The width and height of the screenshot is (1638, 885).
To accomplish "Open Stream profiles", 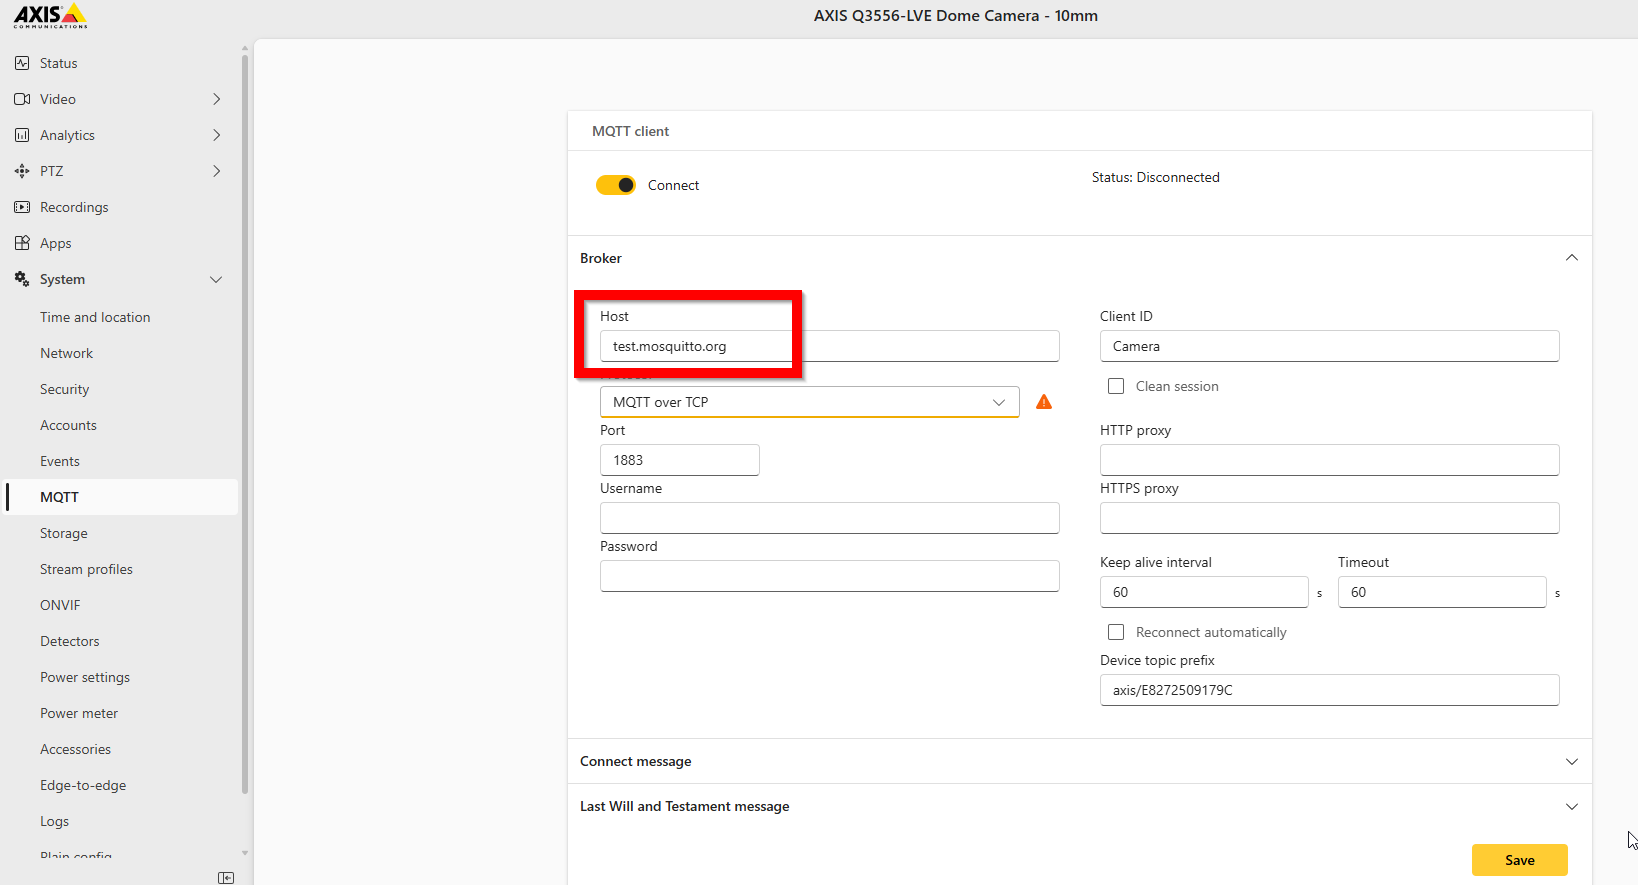I will click(x=86, y=569).
